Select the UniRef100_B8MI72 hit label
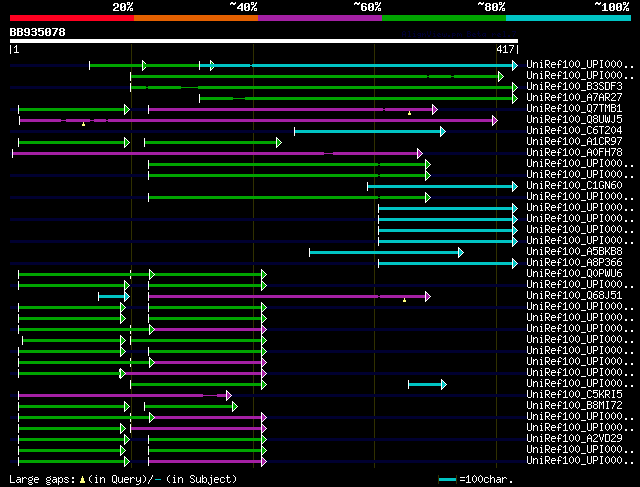 click(x=574, y=406)
